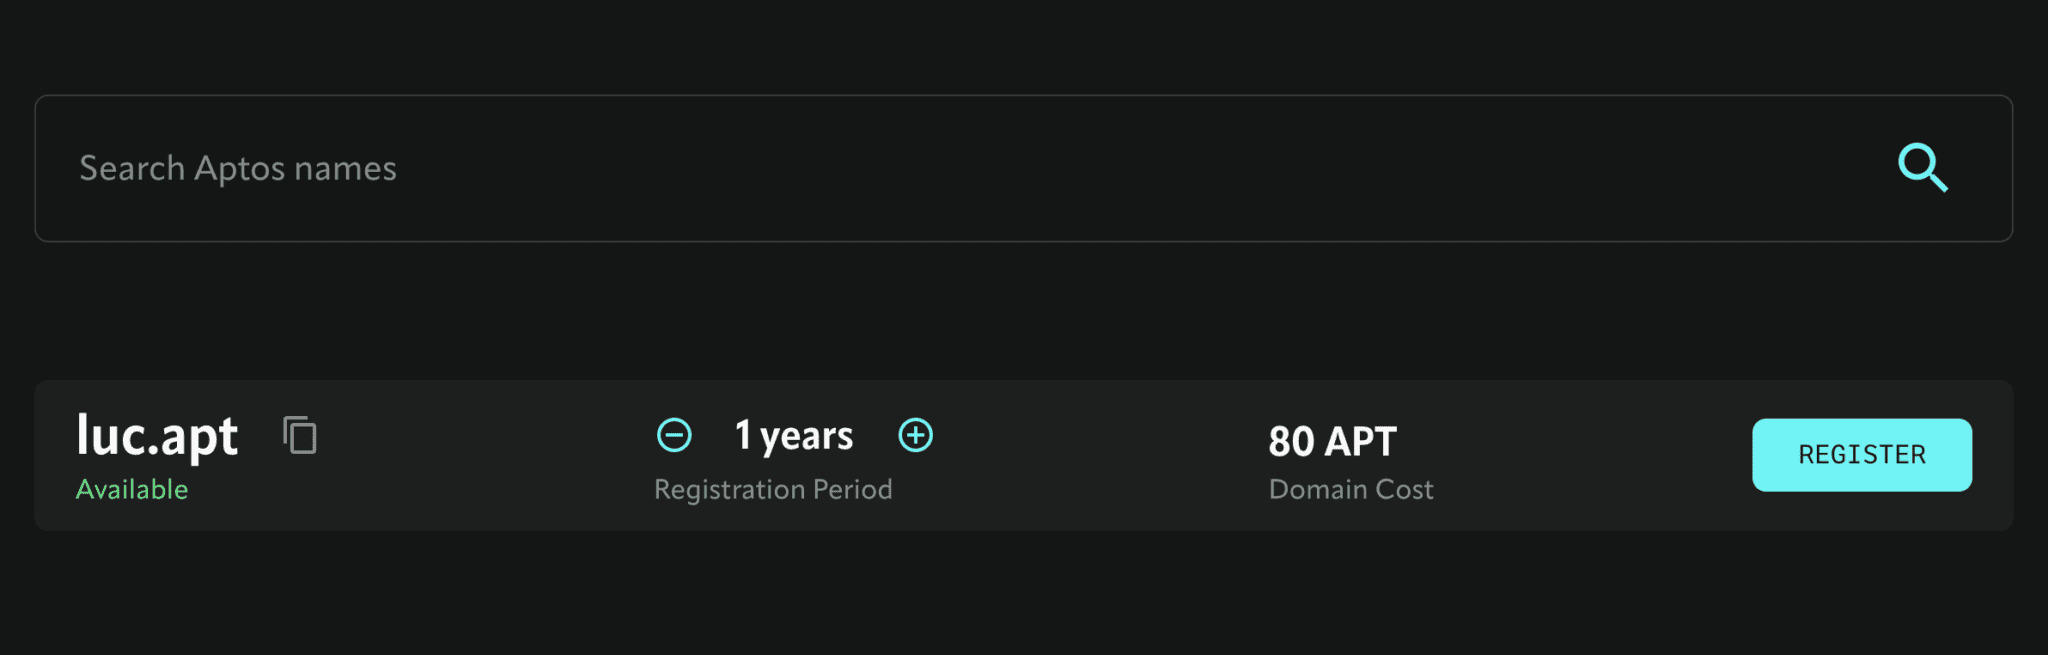Focus the Aptos names search box
Screen dimensions: 2048x655
pos(900,168)
